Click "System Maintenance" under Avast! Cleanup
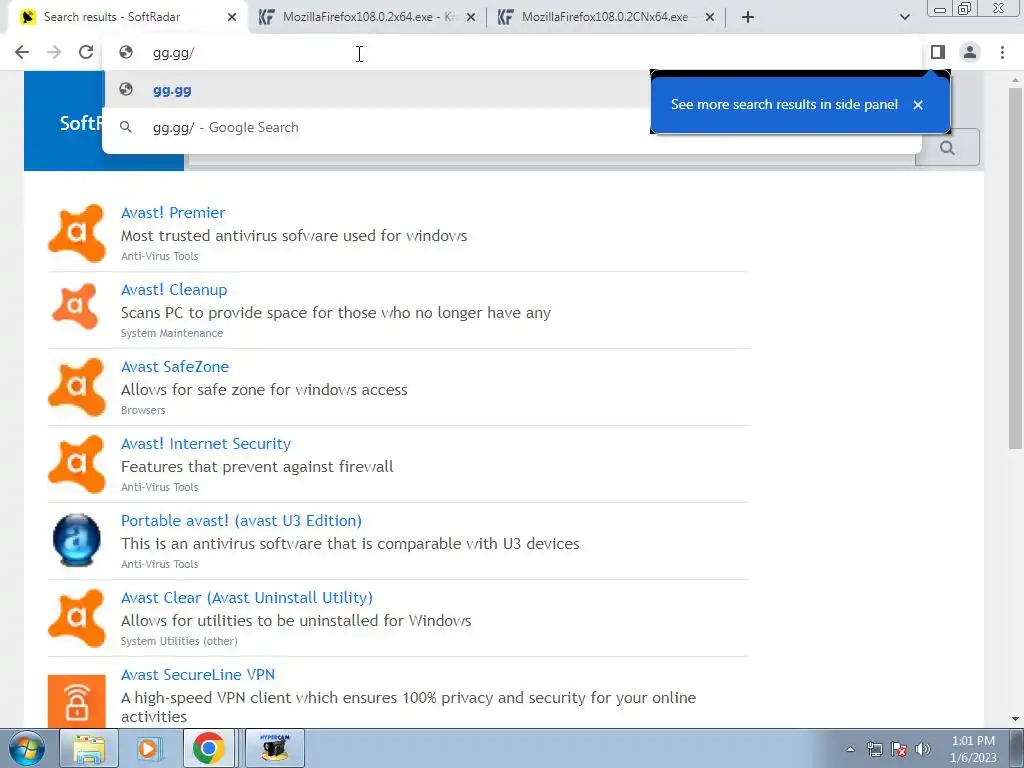 (x=172, y=333)
